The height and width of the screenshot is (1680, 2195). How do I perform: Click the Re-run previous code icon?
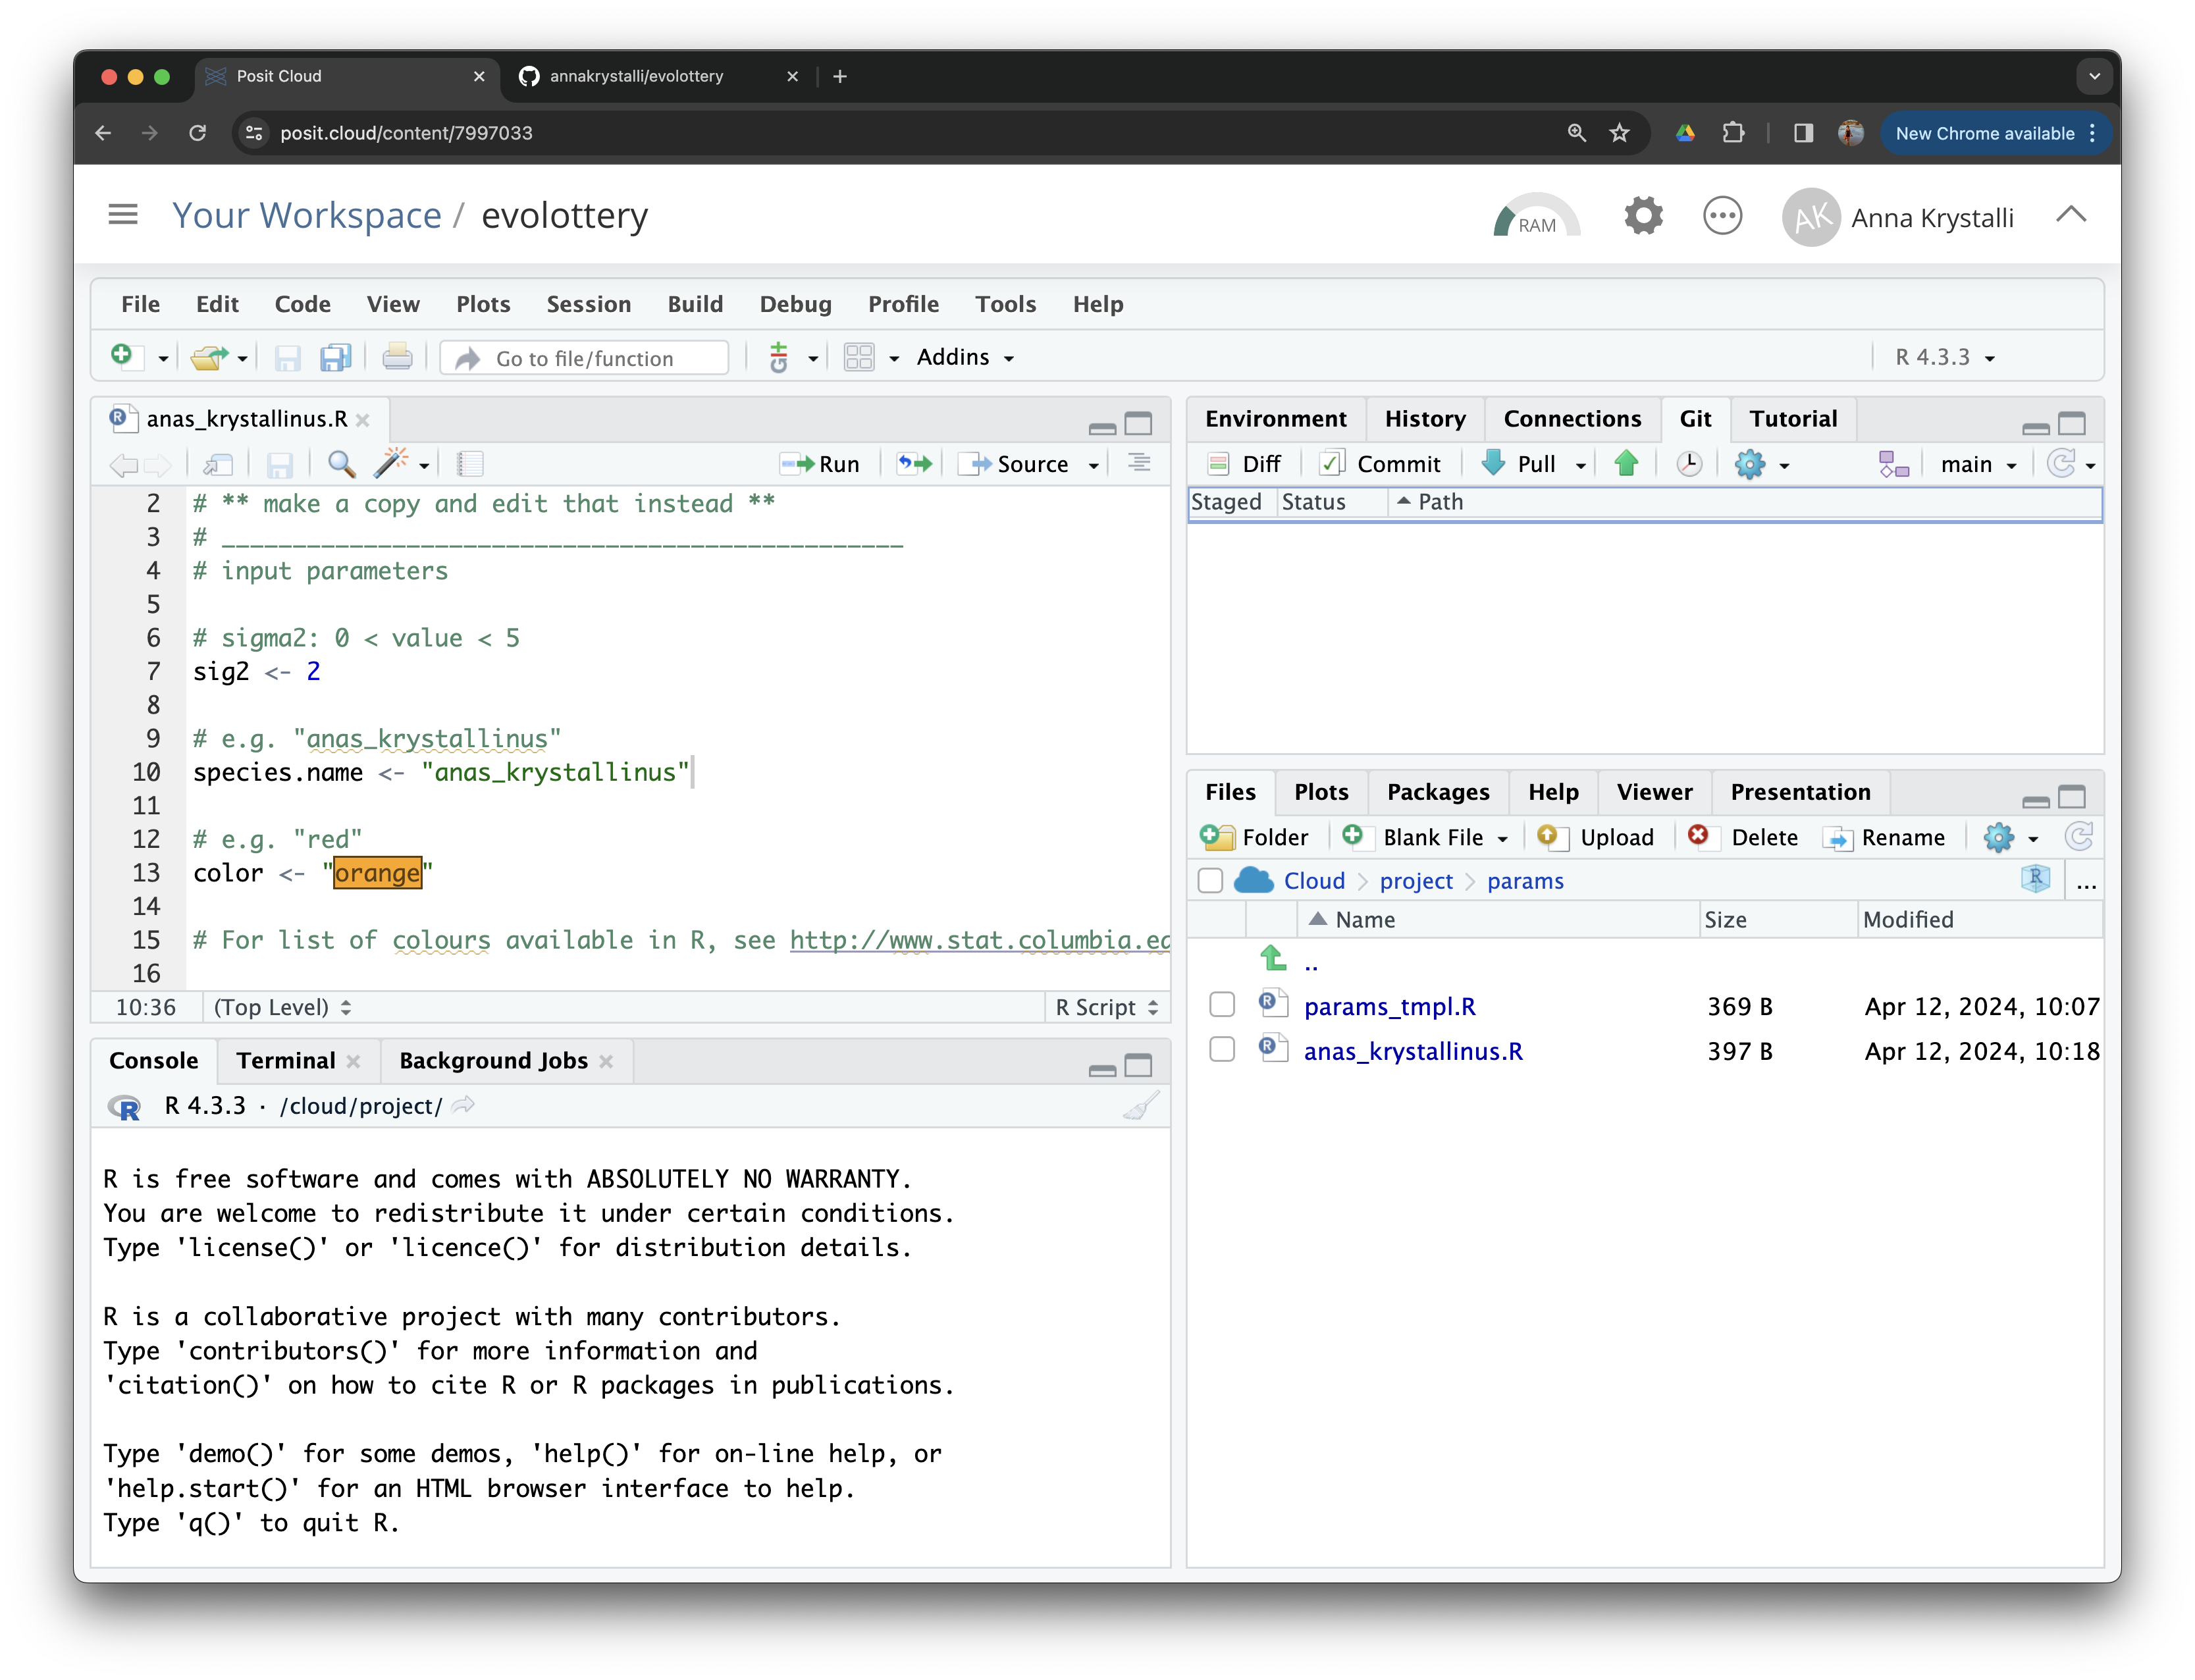coord(914,464)
